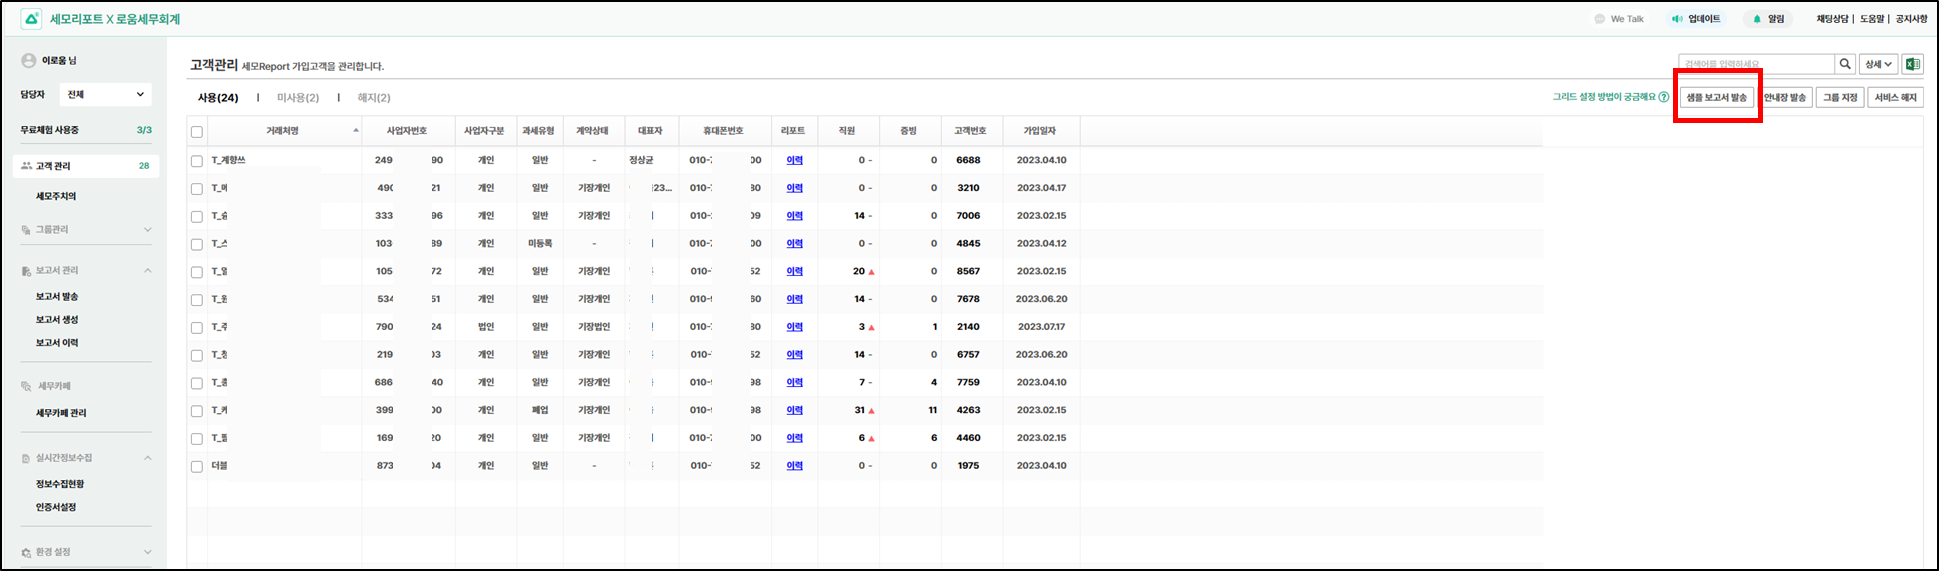1939x571 pixels.
Task: Click the 서비스 해지 button
Action: [1895, 97]
